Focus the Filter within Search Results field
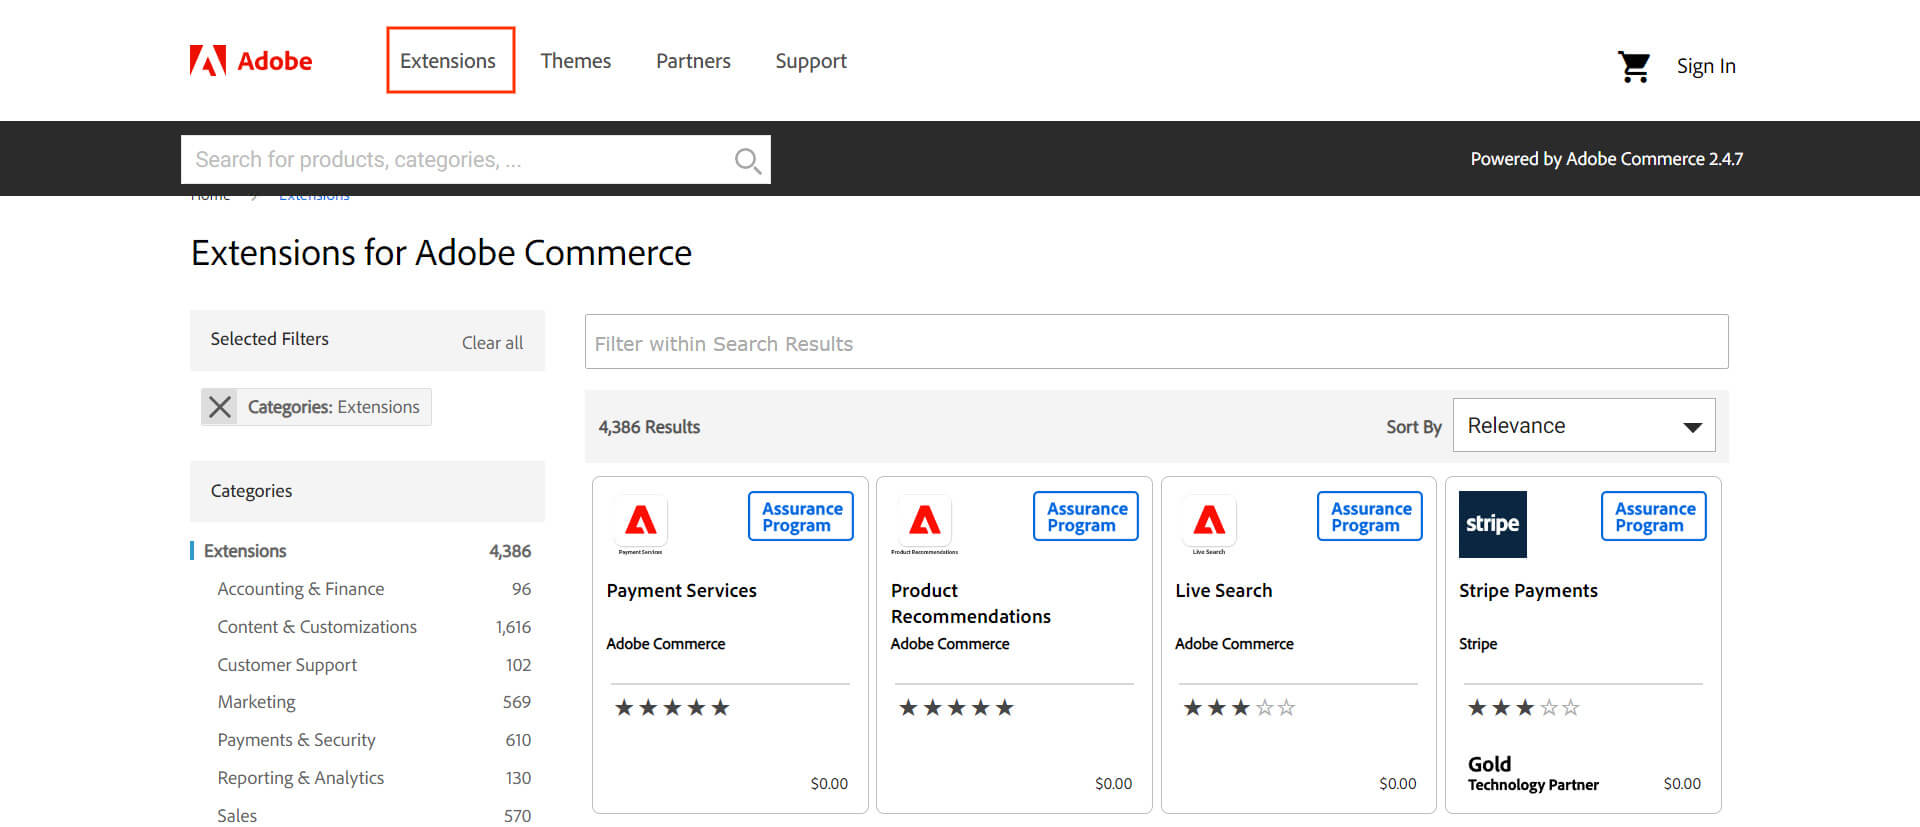The height and width of the screenshot is (827, 1920). tap(1156, 342)
